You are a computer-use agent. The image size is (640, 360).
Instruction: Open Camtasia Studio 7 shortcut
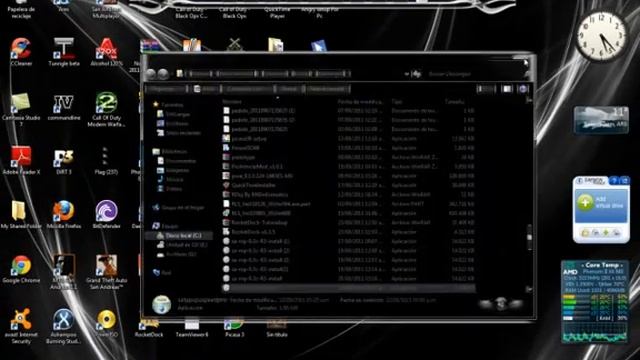point(21,109)
